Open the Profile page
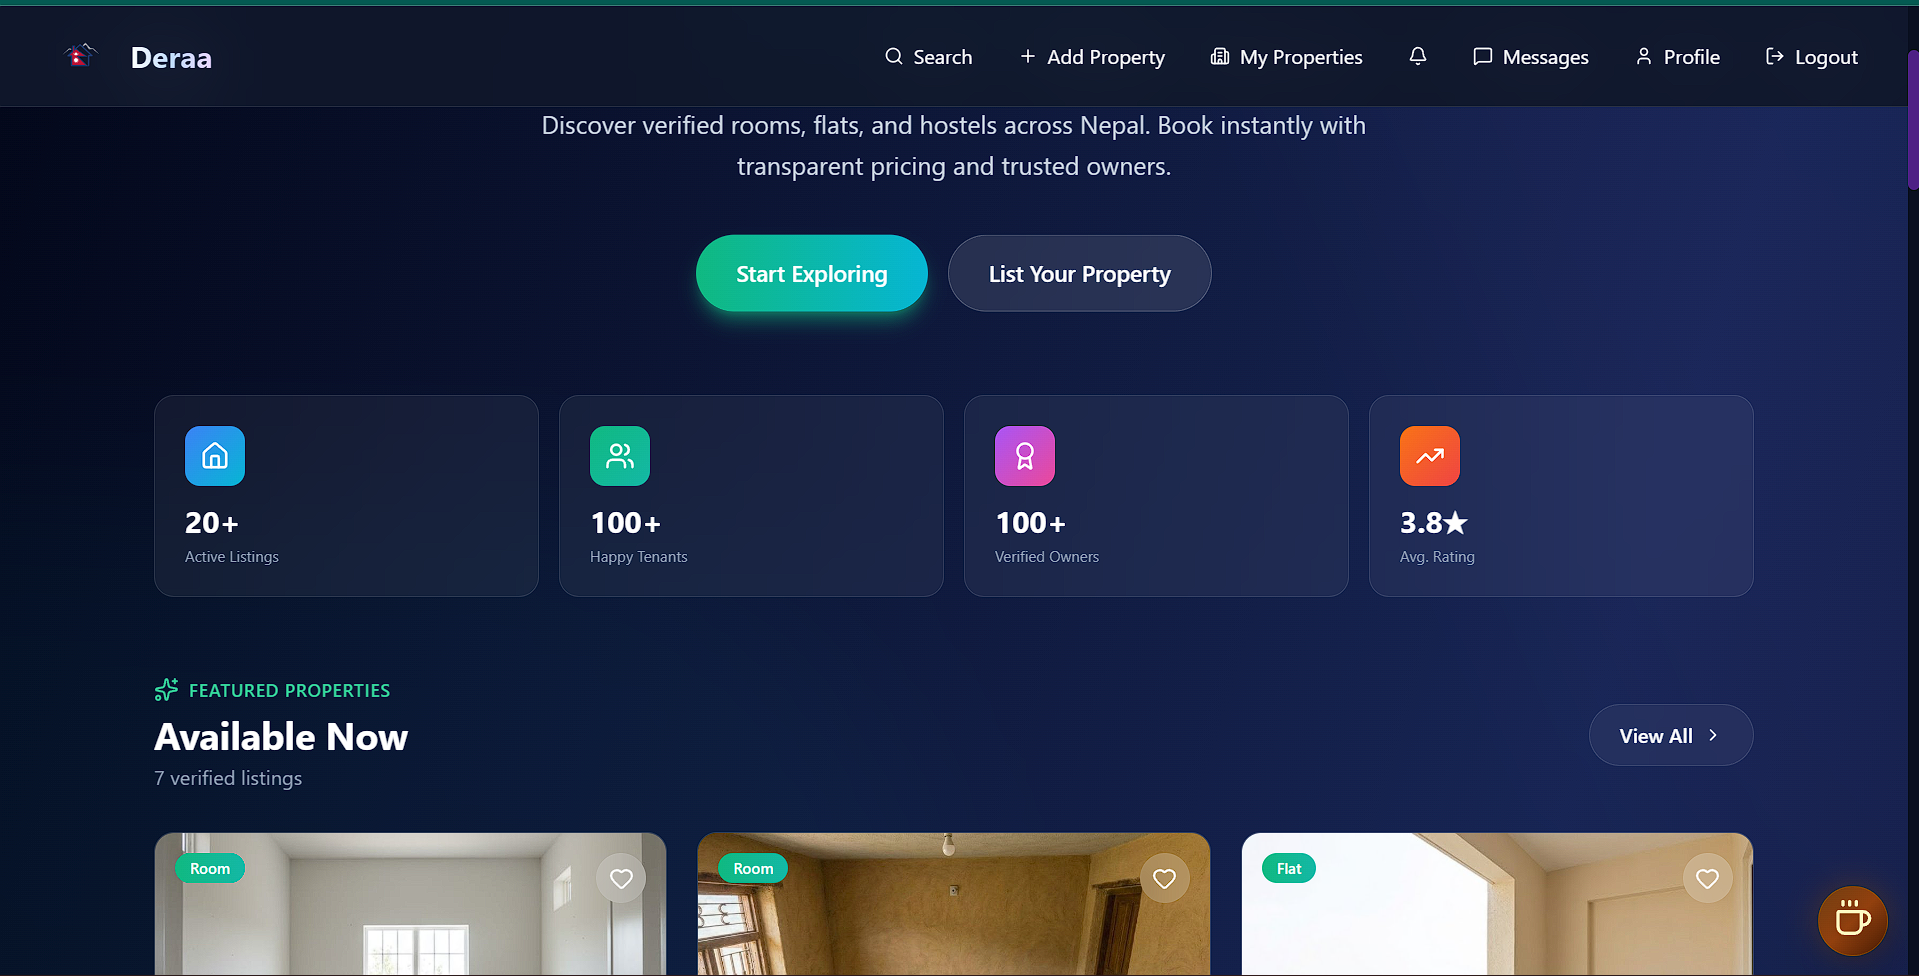 click(x=1677, y=57)
